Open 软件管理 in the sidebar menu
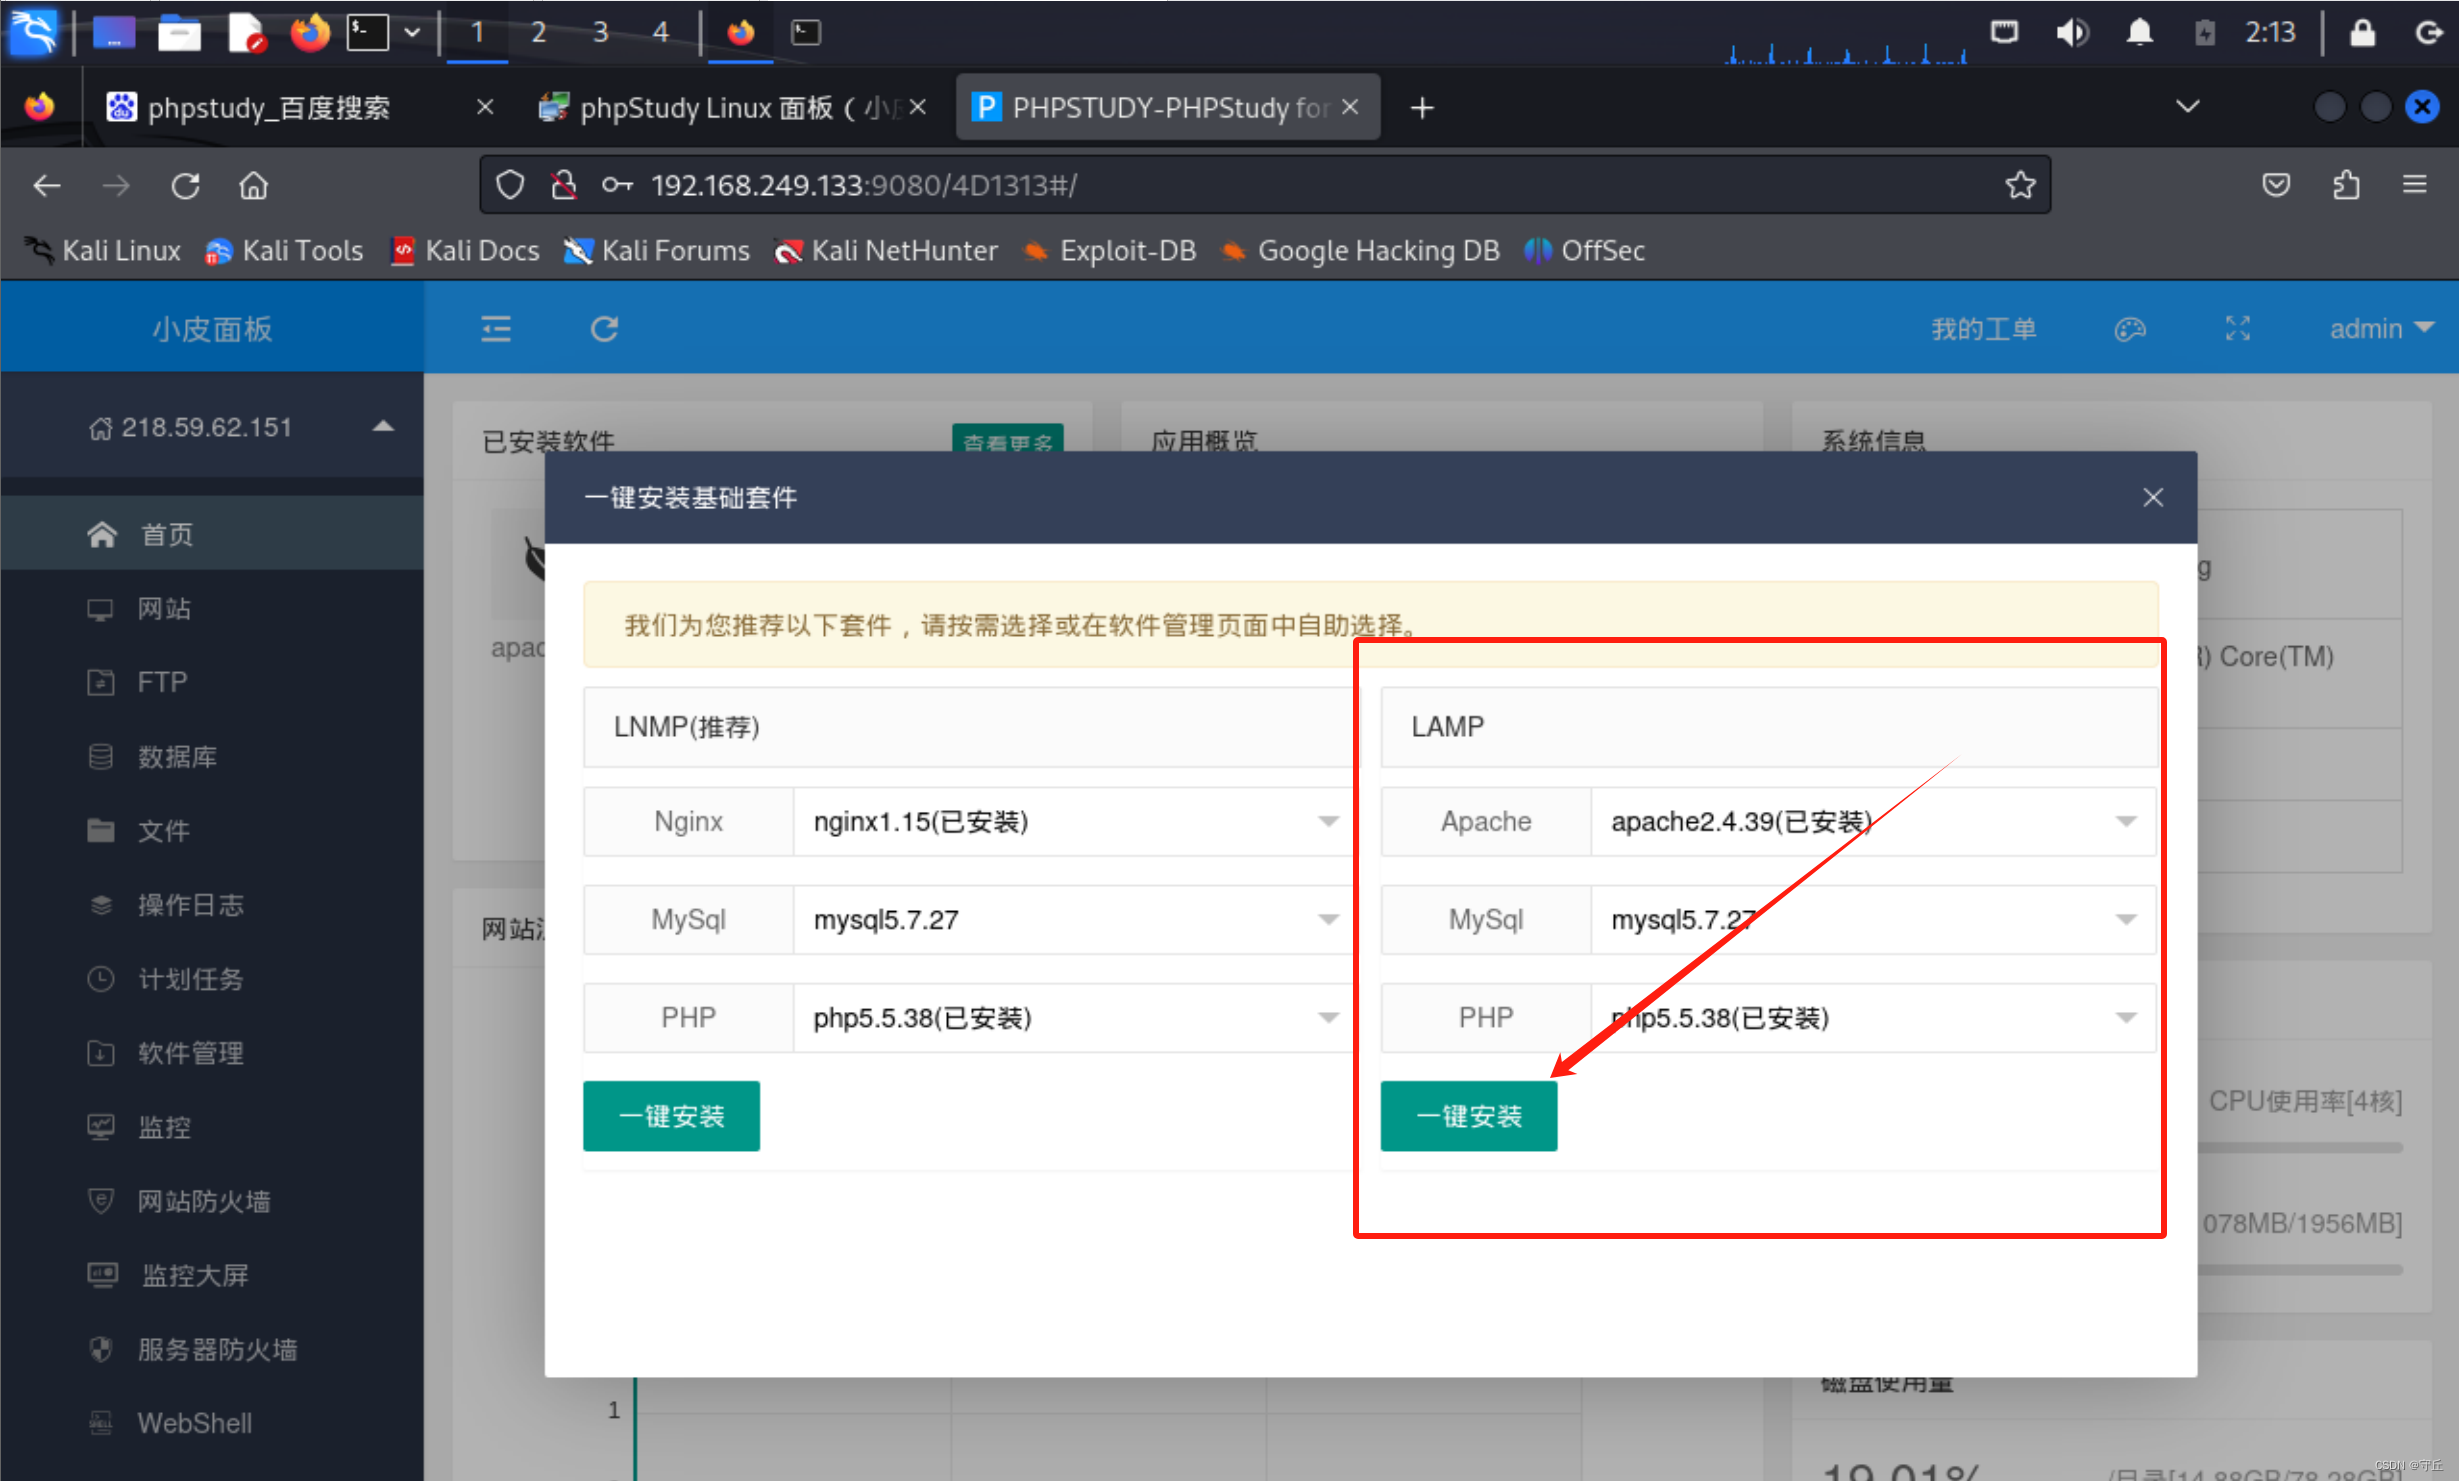This screenshot has width=2459, height=1481. pos(190,1052)
